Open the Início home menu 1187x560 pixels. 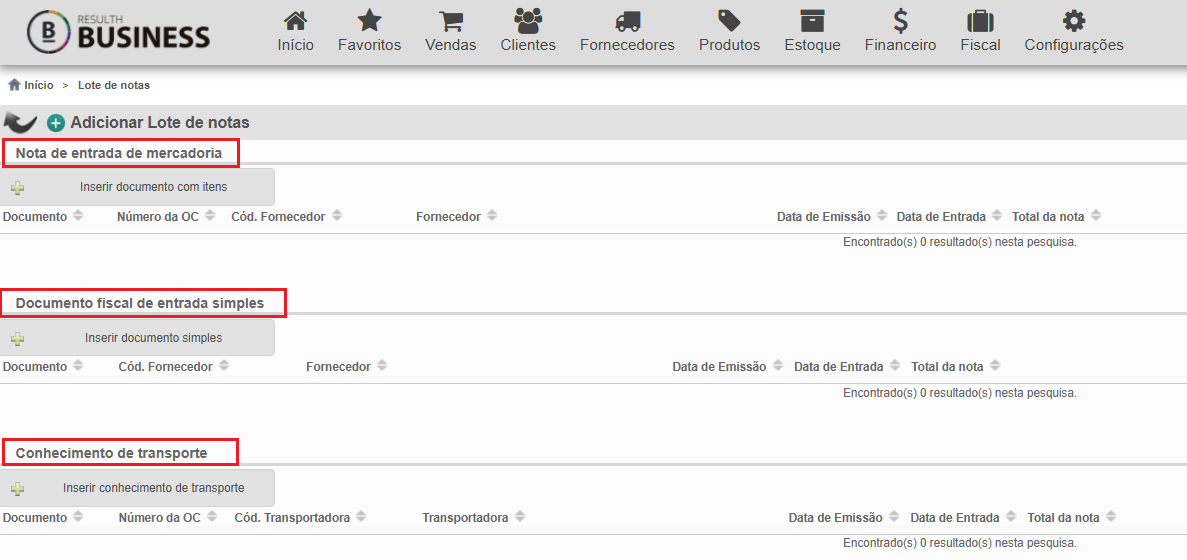(295, 31)
